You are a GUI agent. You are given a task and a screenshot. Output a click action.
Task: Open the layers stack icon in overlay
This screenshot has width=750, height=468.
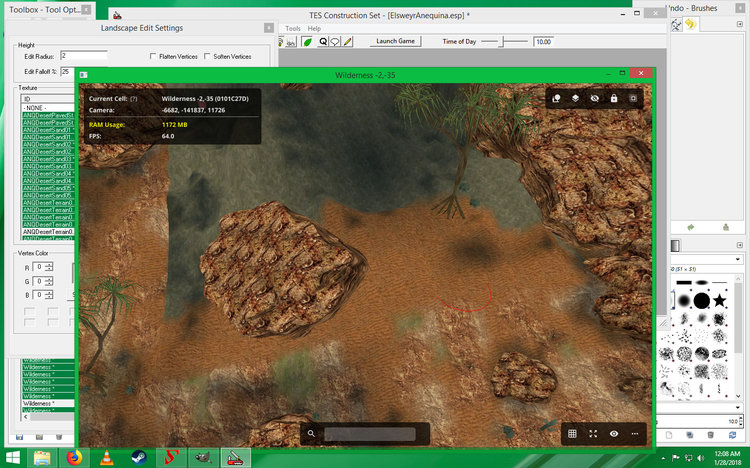tap(575, 98)
